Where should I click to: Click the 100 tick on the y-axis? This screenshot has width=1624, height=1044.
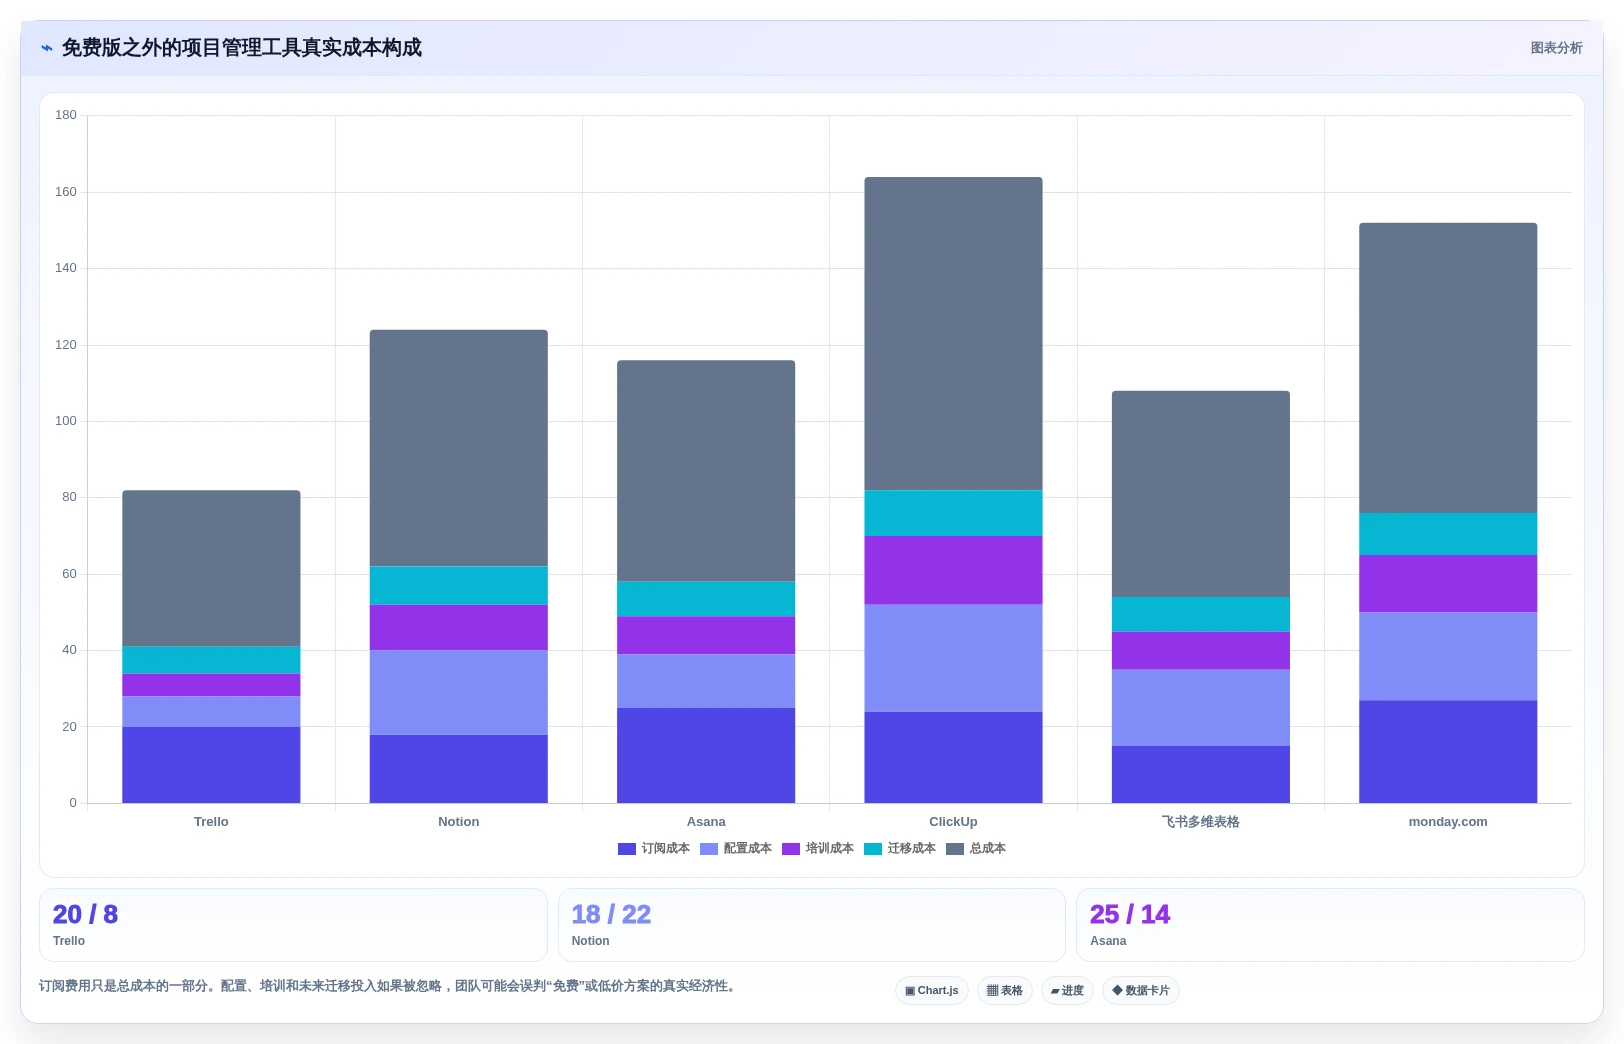tap(66, 421)
